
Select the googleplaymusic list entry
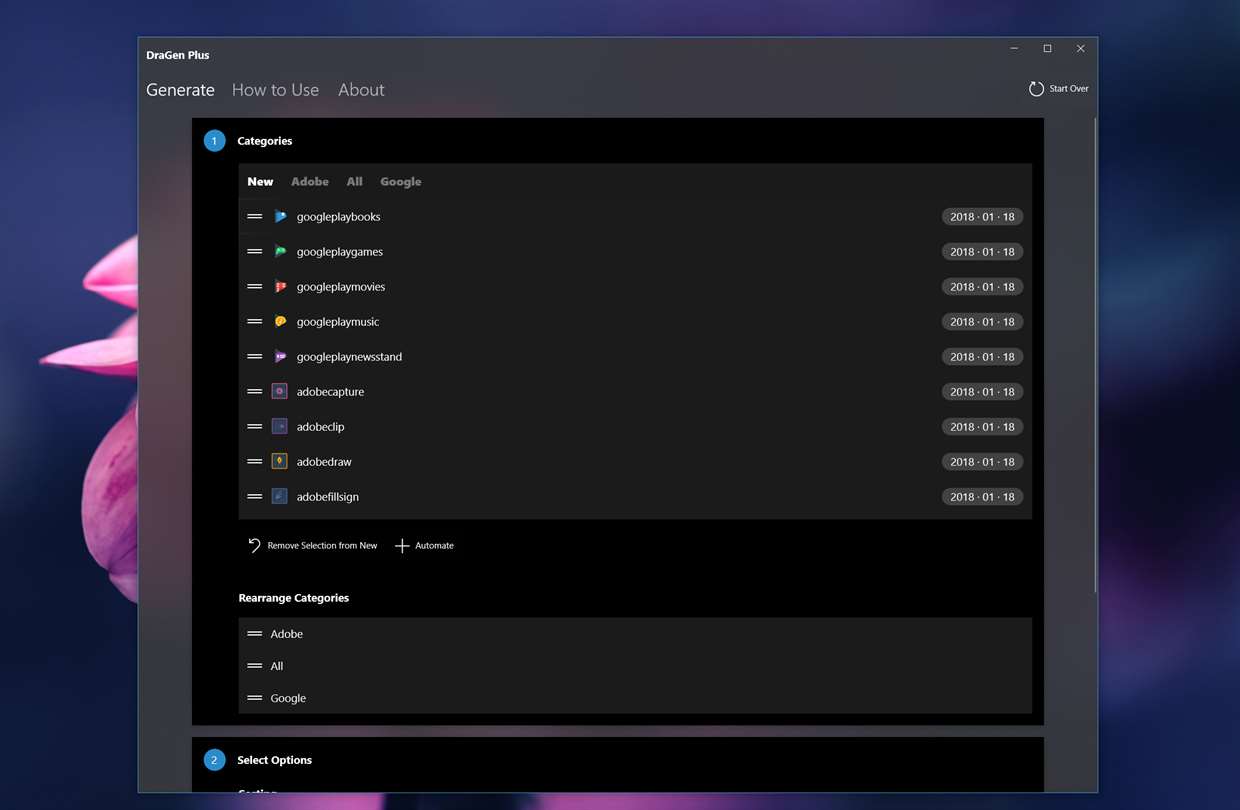click(x=635, y=322)
